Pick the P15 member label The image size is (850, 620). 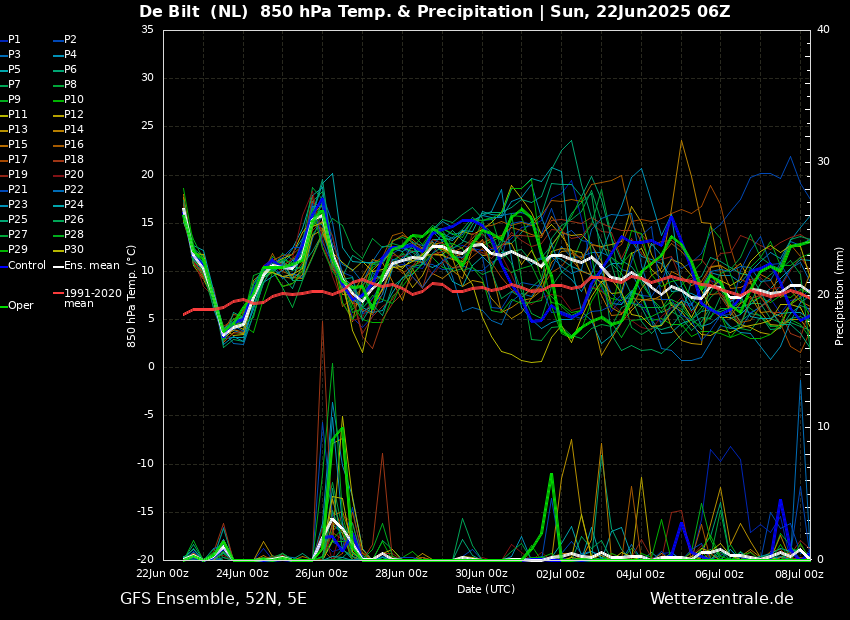14,144
